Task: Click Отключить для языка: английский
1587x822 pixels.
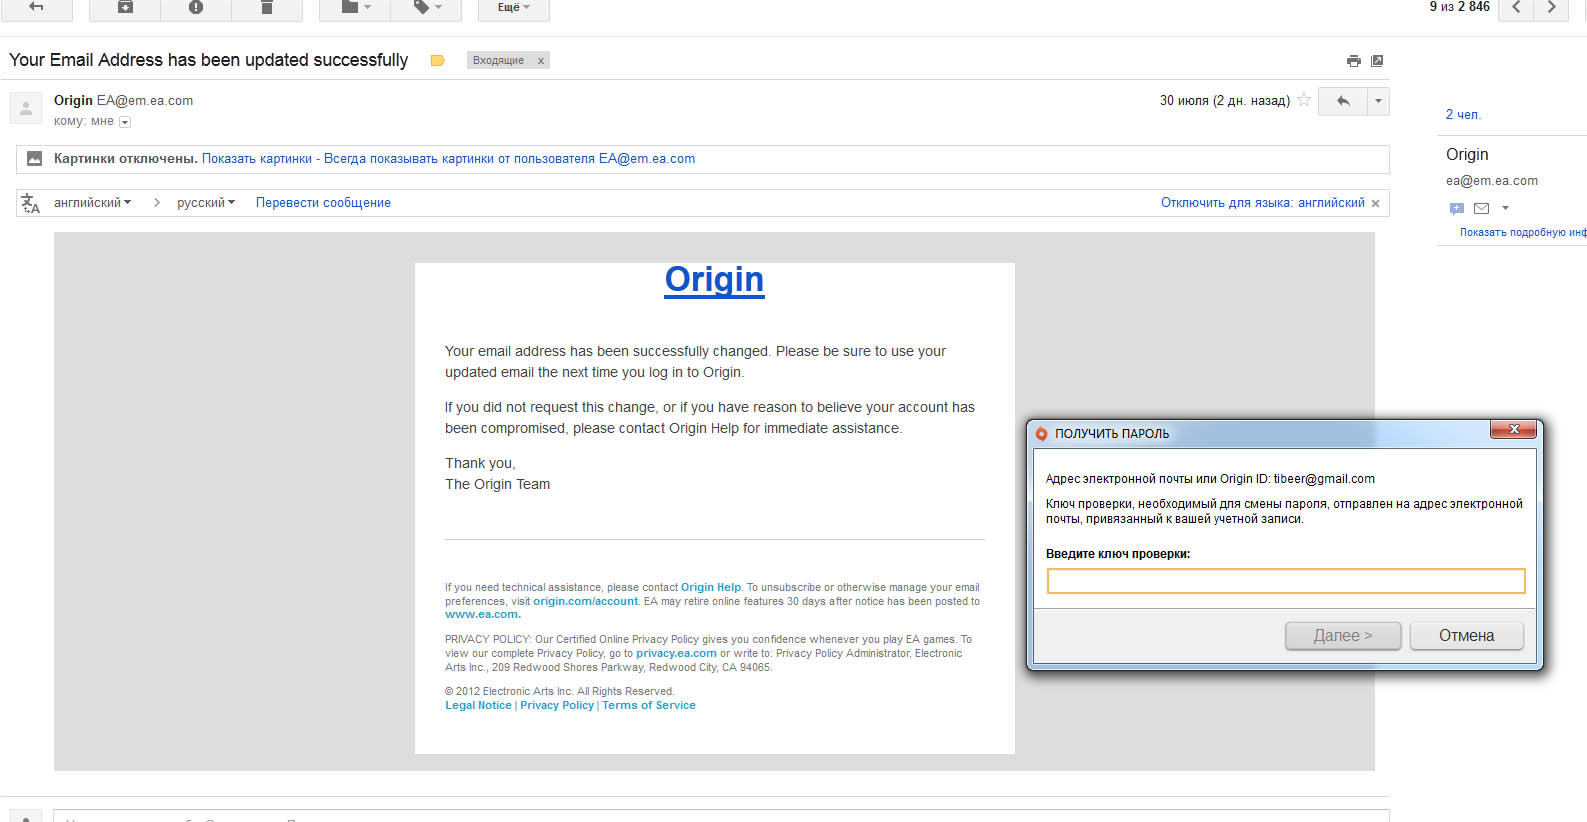Action: click(1262, 202)
